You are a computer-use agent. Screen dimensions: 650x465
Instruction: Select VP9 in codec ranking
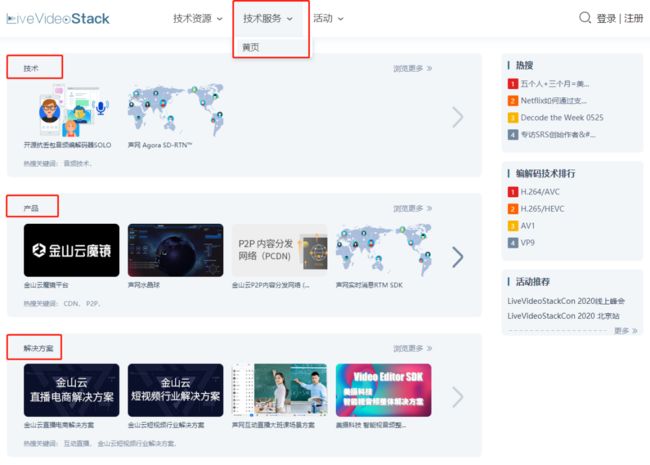[528, 243]
